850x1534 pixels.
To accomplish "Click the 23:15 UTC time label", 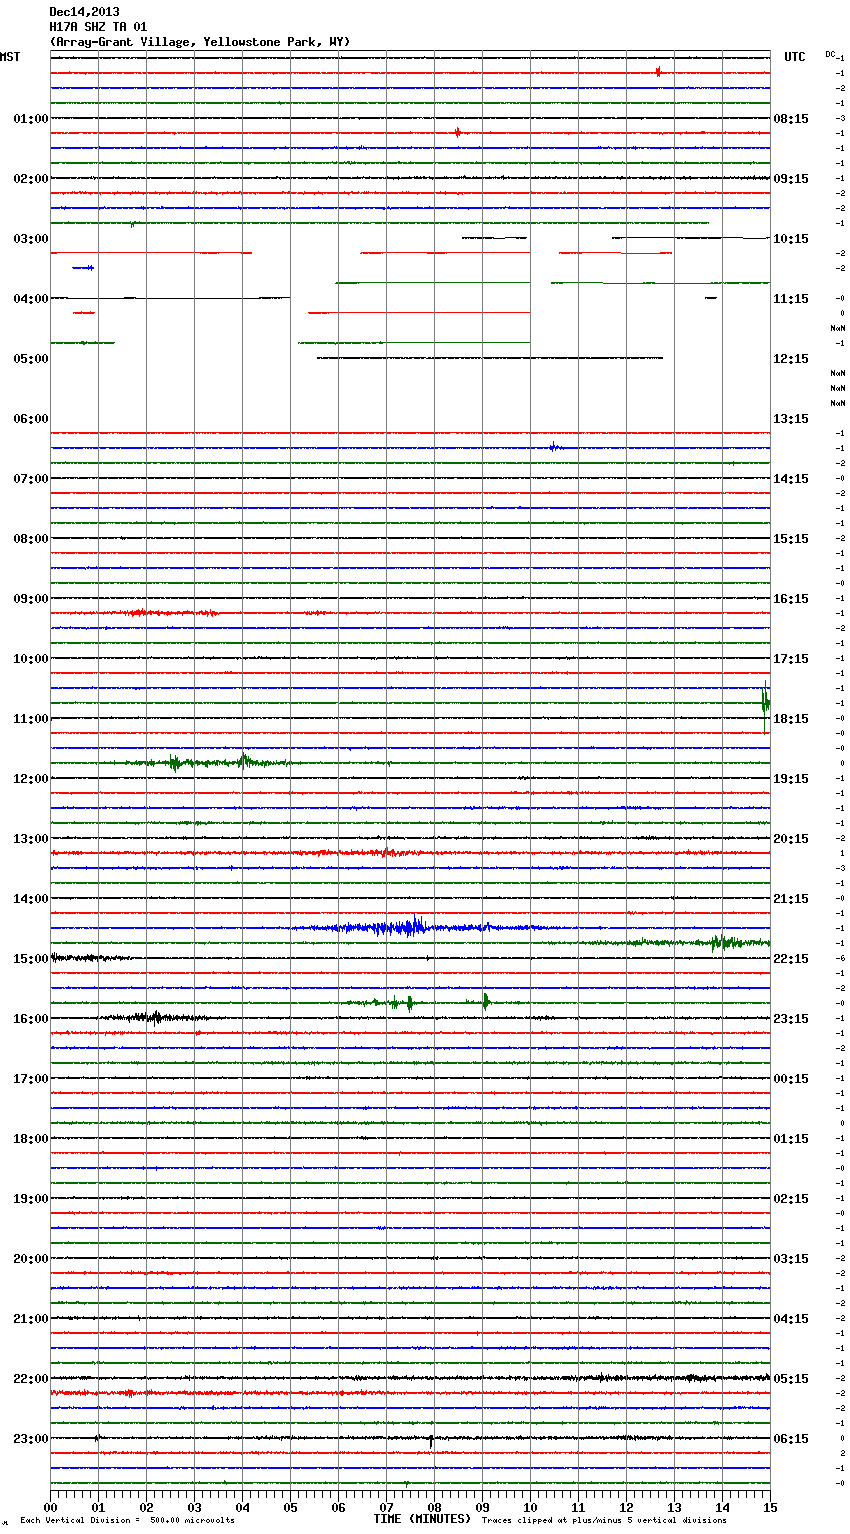I will [x=791, y=1019].
